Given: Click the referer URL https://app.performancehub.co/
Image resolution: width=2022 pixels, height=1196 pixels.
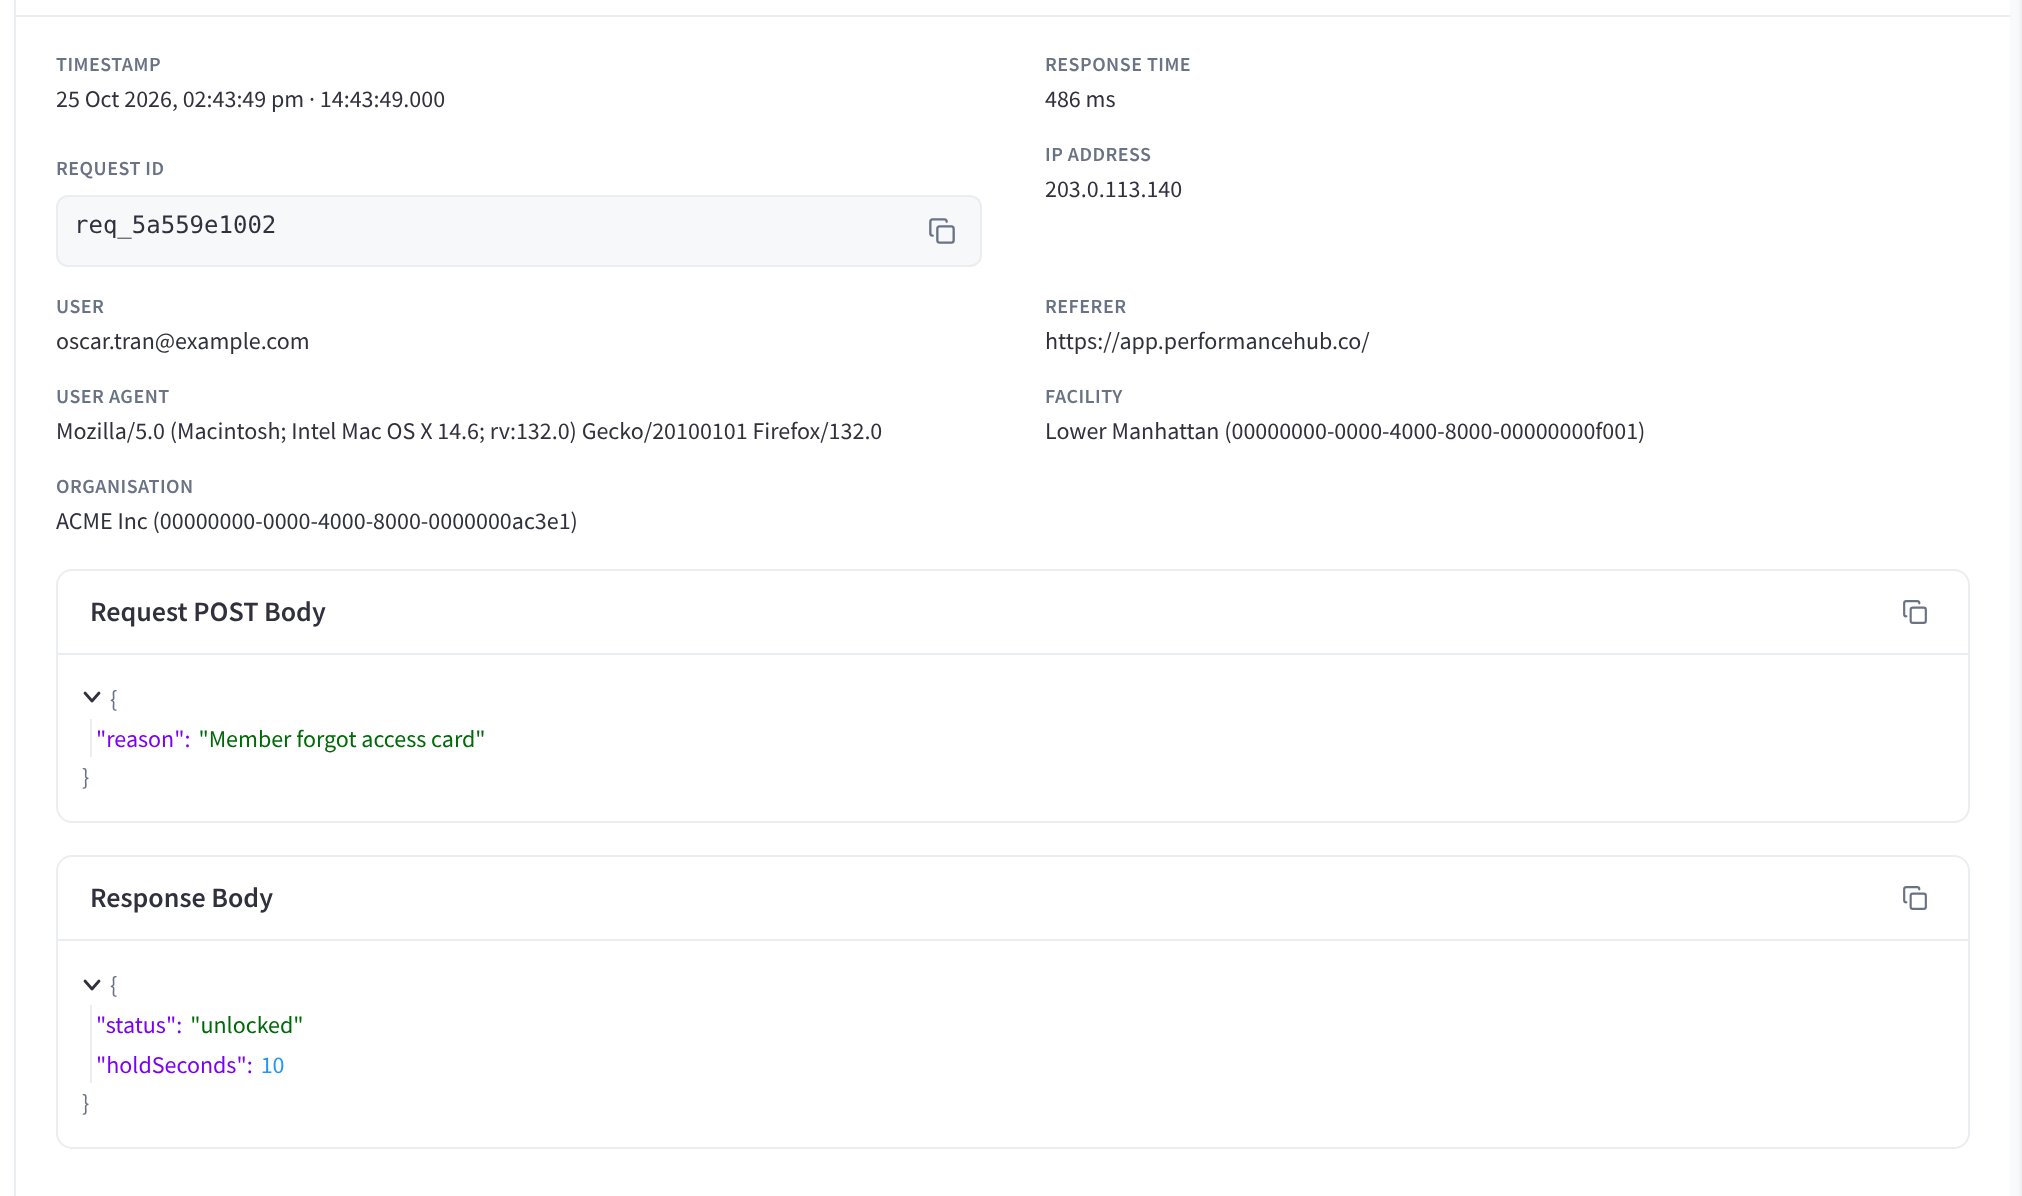Looking at the screenshot, I should tap(1207, 341).
